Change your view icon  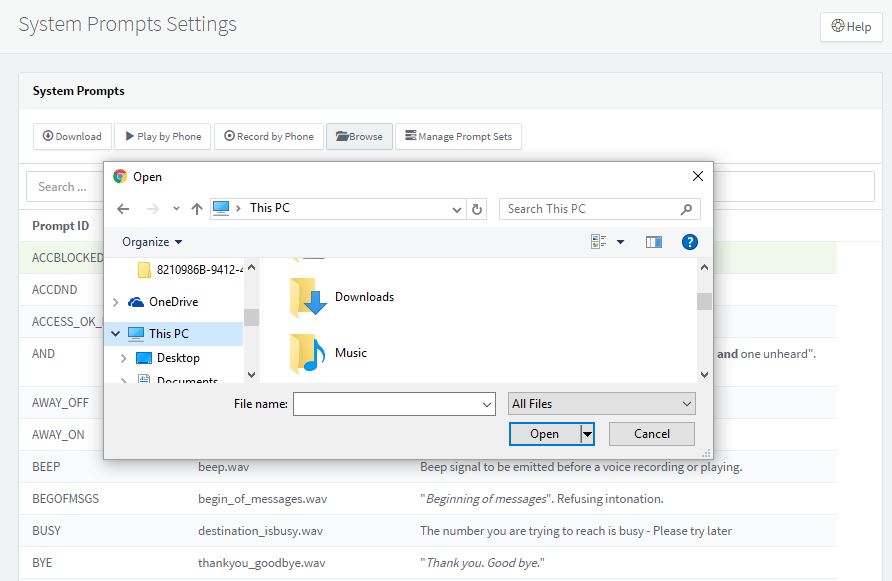pyautogui.click(x=598, y=242)
